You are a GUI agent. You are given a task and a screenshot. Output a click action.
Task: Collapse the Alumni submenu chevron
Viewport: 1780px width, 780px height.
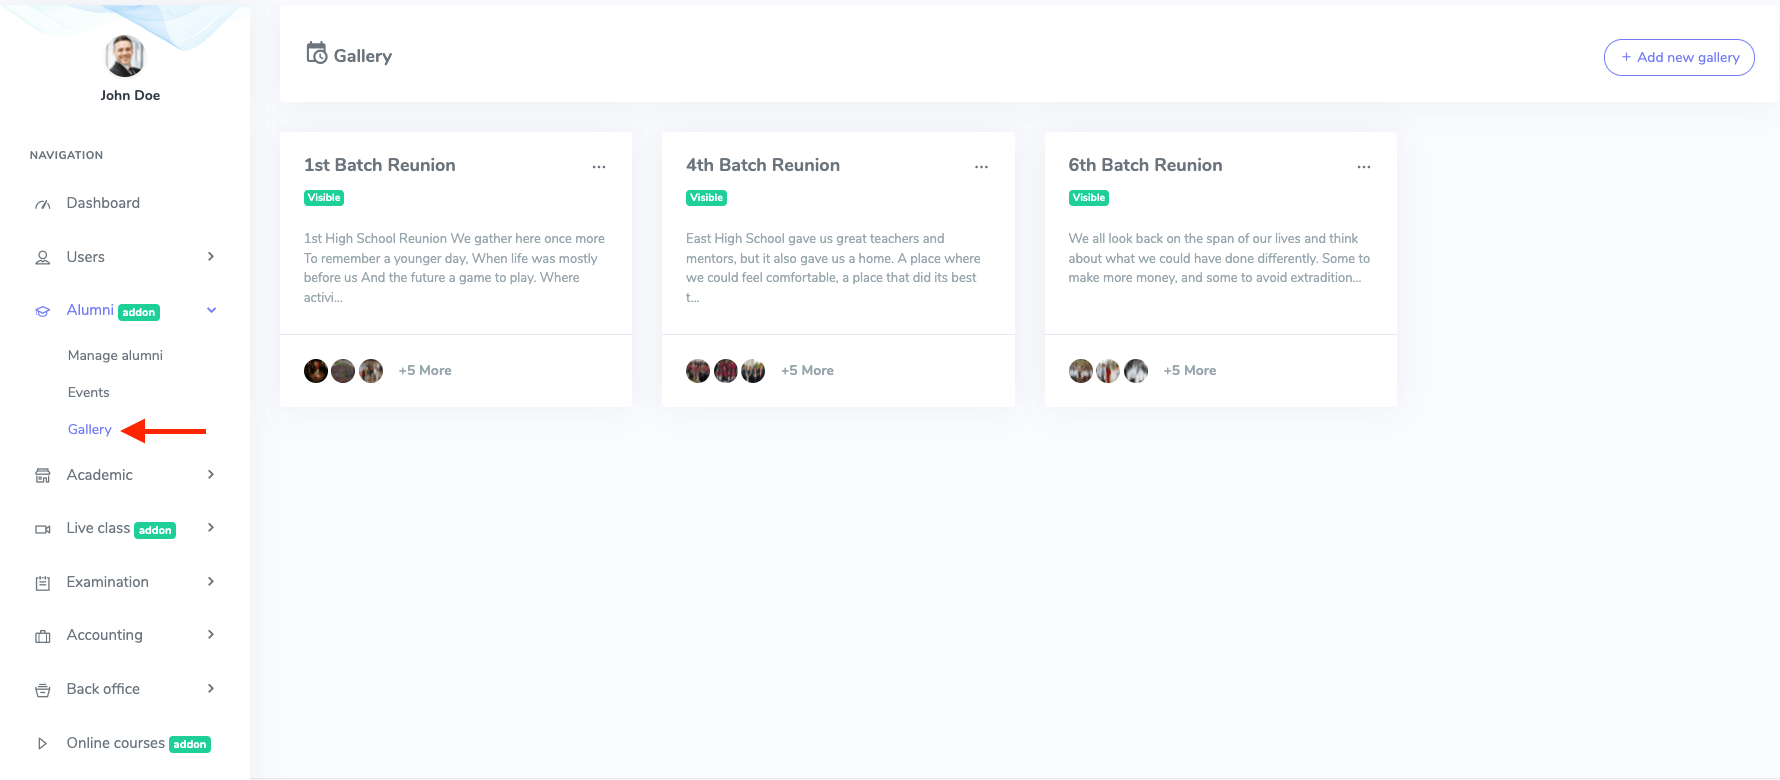211,310
